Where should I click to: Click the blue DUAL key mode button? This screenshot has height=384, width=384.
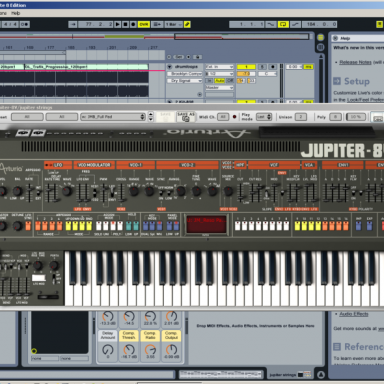[145, 226]
